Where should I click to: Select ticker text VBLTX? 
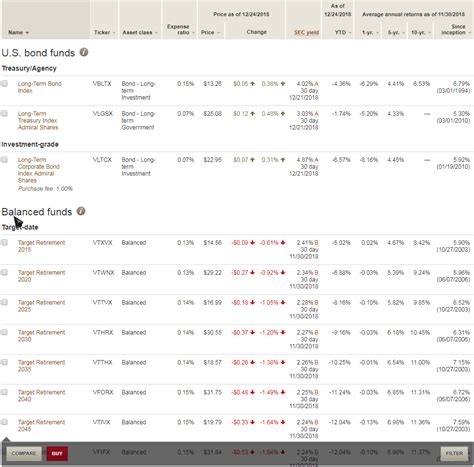point(102,83)
